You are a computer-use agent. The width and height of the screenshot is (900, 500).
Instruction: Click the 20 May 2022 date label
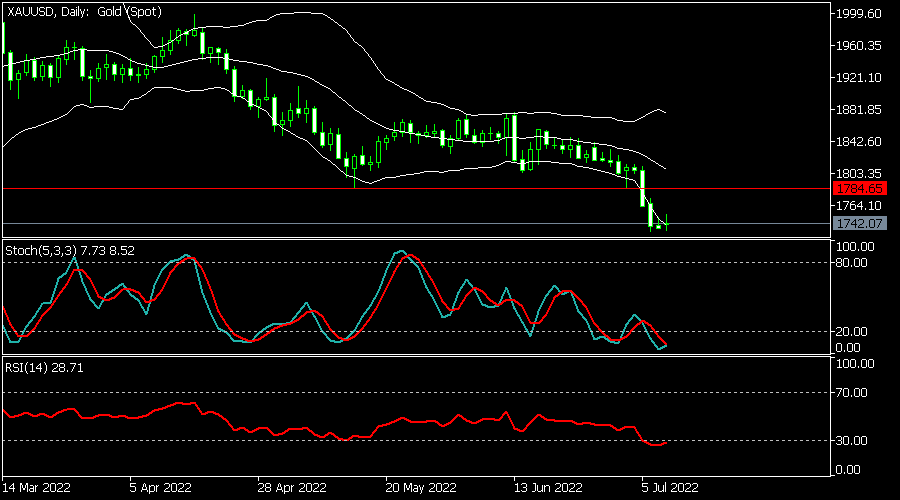pyautogui.click(x=421, y=488)
